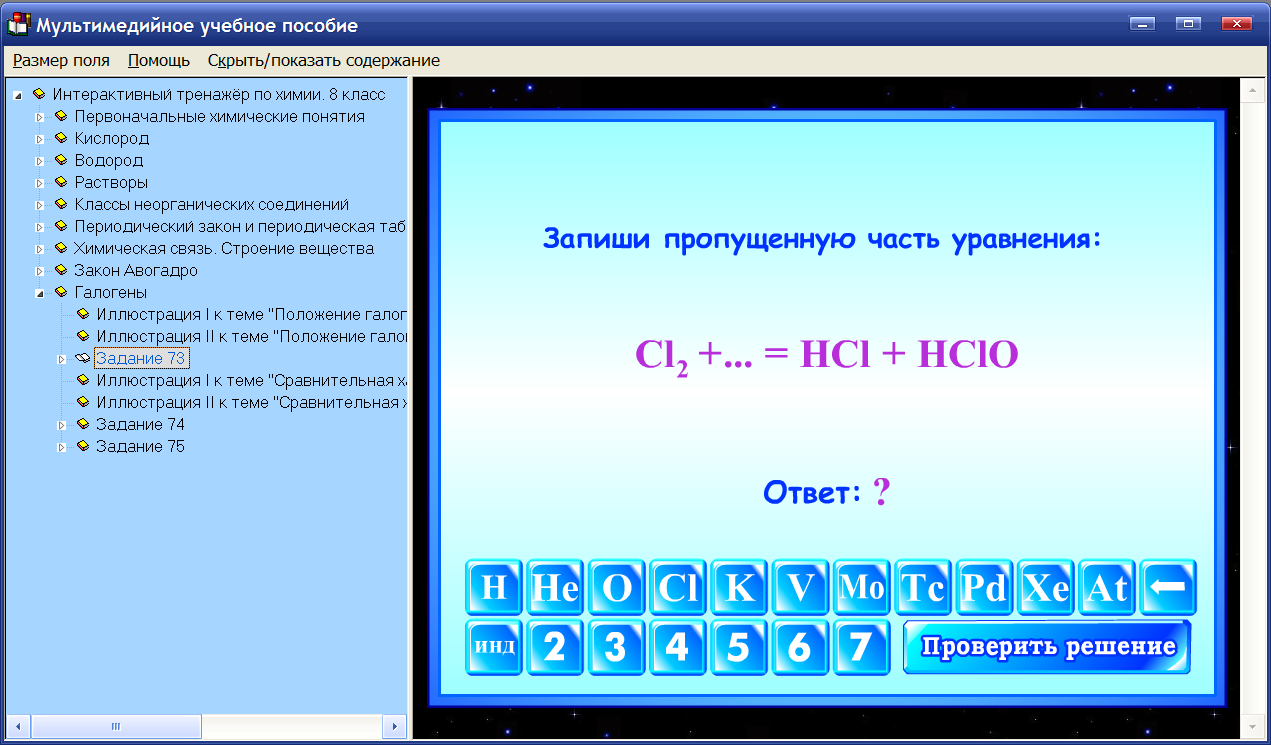This screenshot has width=1271, height=745.
Task: Open the Помощь menu
Action: (156, 60)
